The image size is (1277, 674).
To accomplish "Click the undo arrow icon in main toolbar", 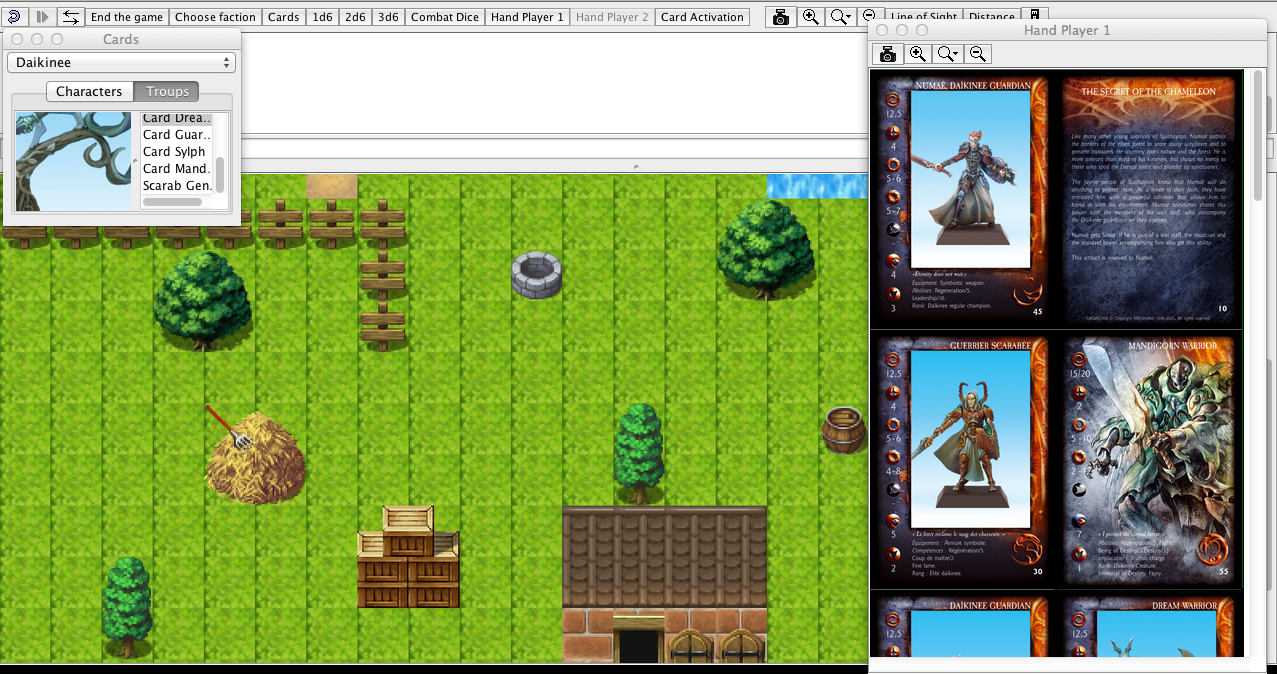I will (x=14, y=17).
